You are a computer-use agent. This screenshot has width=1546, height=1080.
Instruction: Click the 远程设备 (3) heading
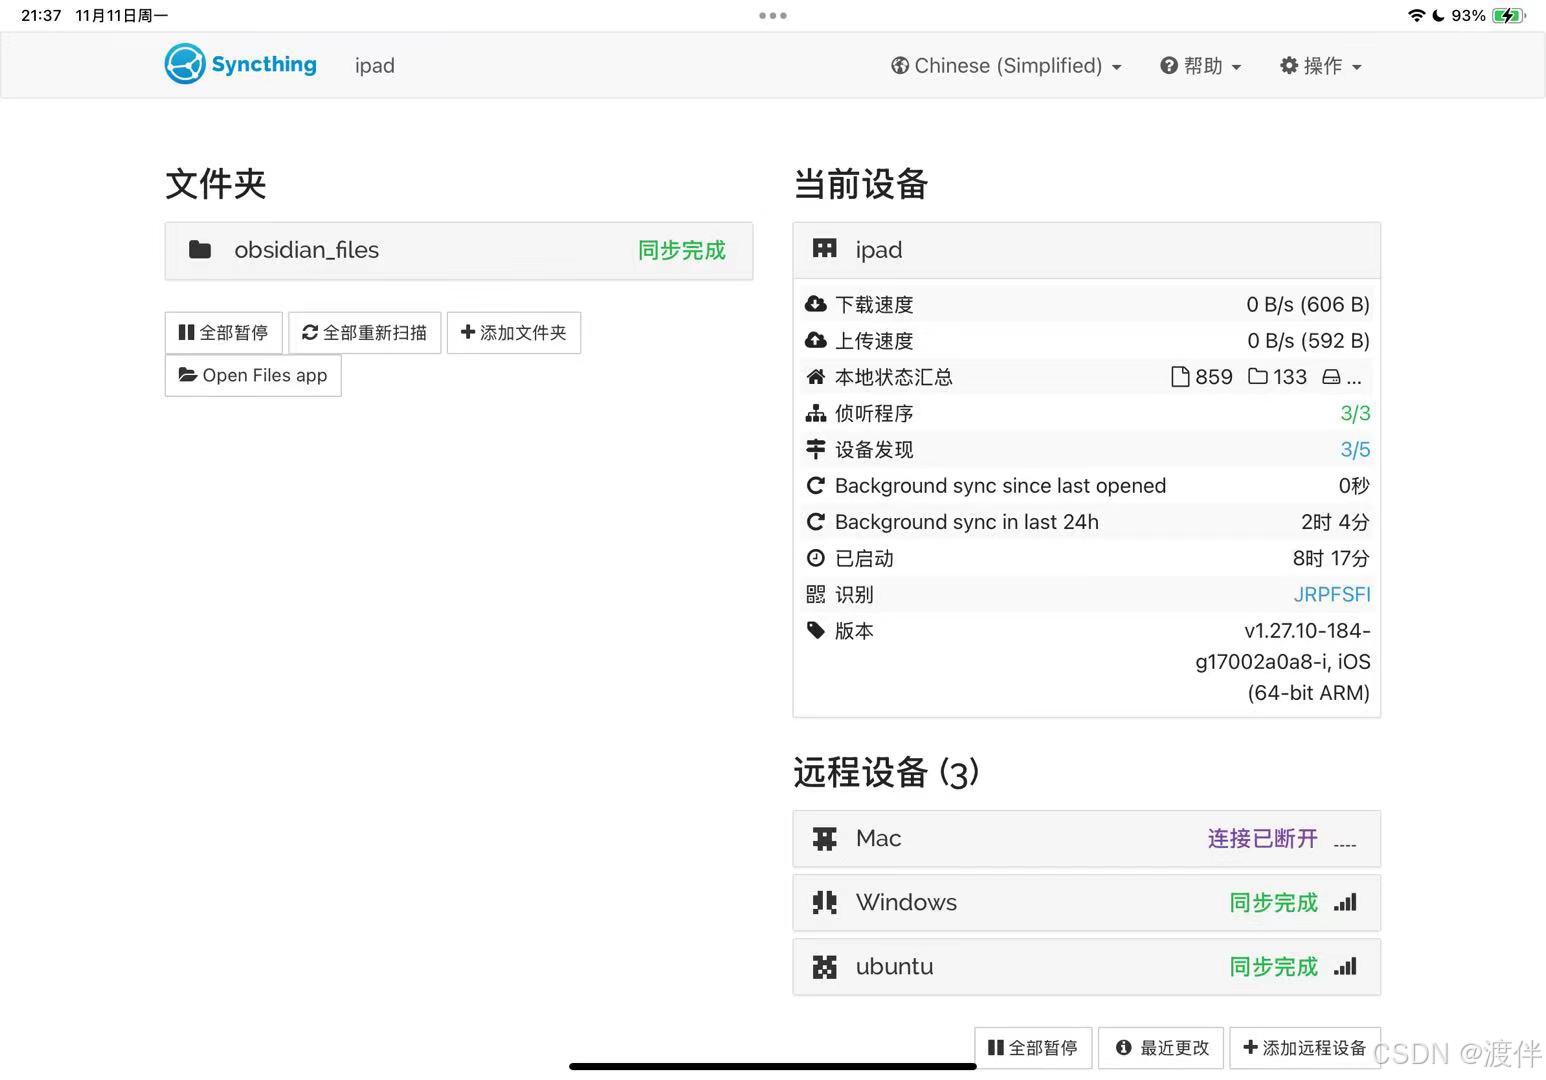click(886, 772)
